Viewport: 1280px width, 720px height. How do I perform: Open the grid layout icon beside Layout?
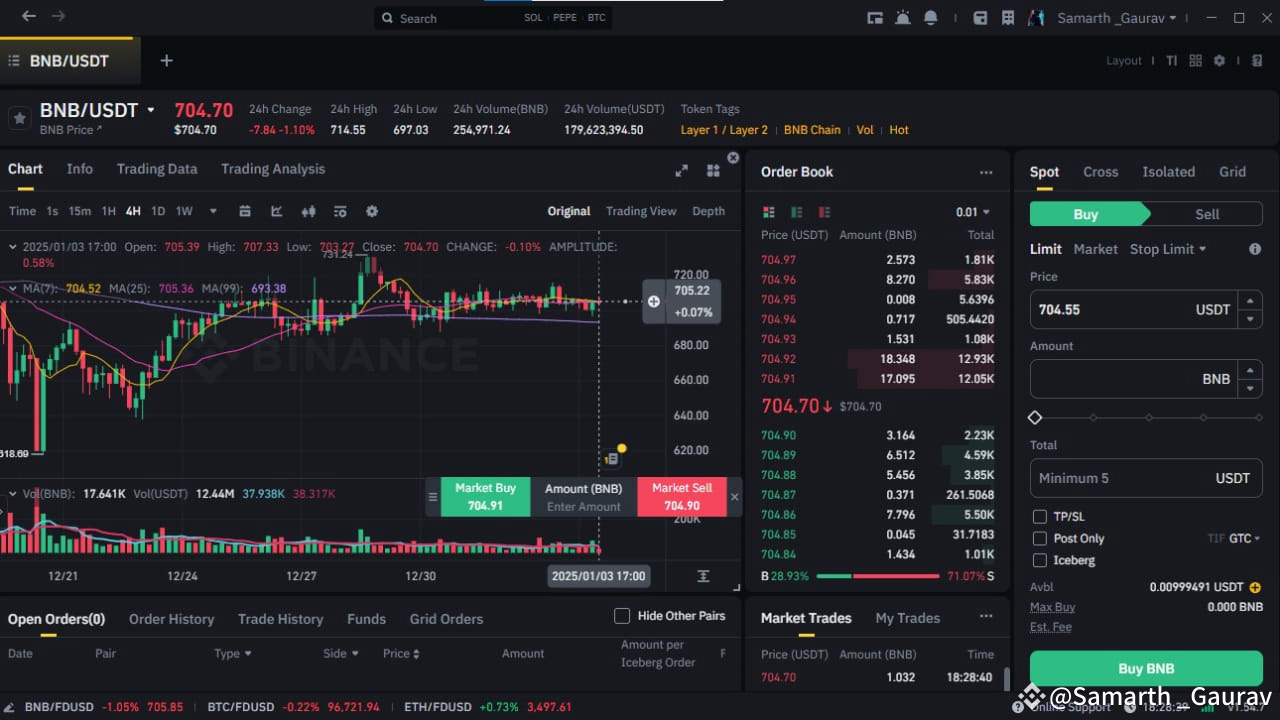point(1195,61)
